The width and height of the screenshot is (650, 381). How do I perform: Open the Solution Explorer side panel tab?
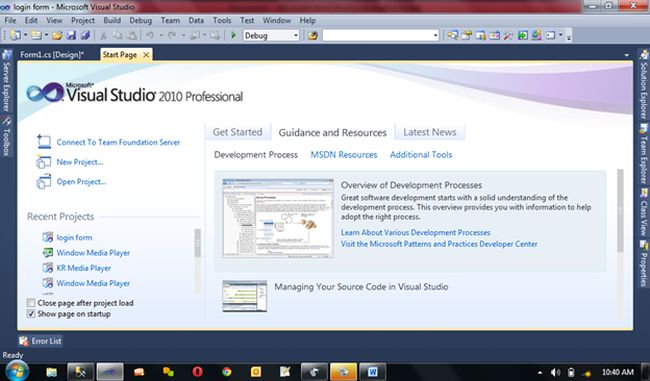644,83
